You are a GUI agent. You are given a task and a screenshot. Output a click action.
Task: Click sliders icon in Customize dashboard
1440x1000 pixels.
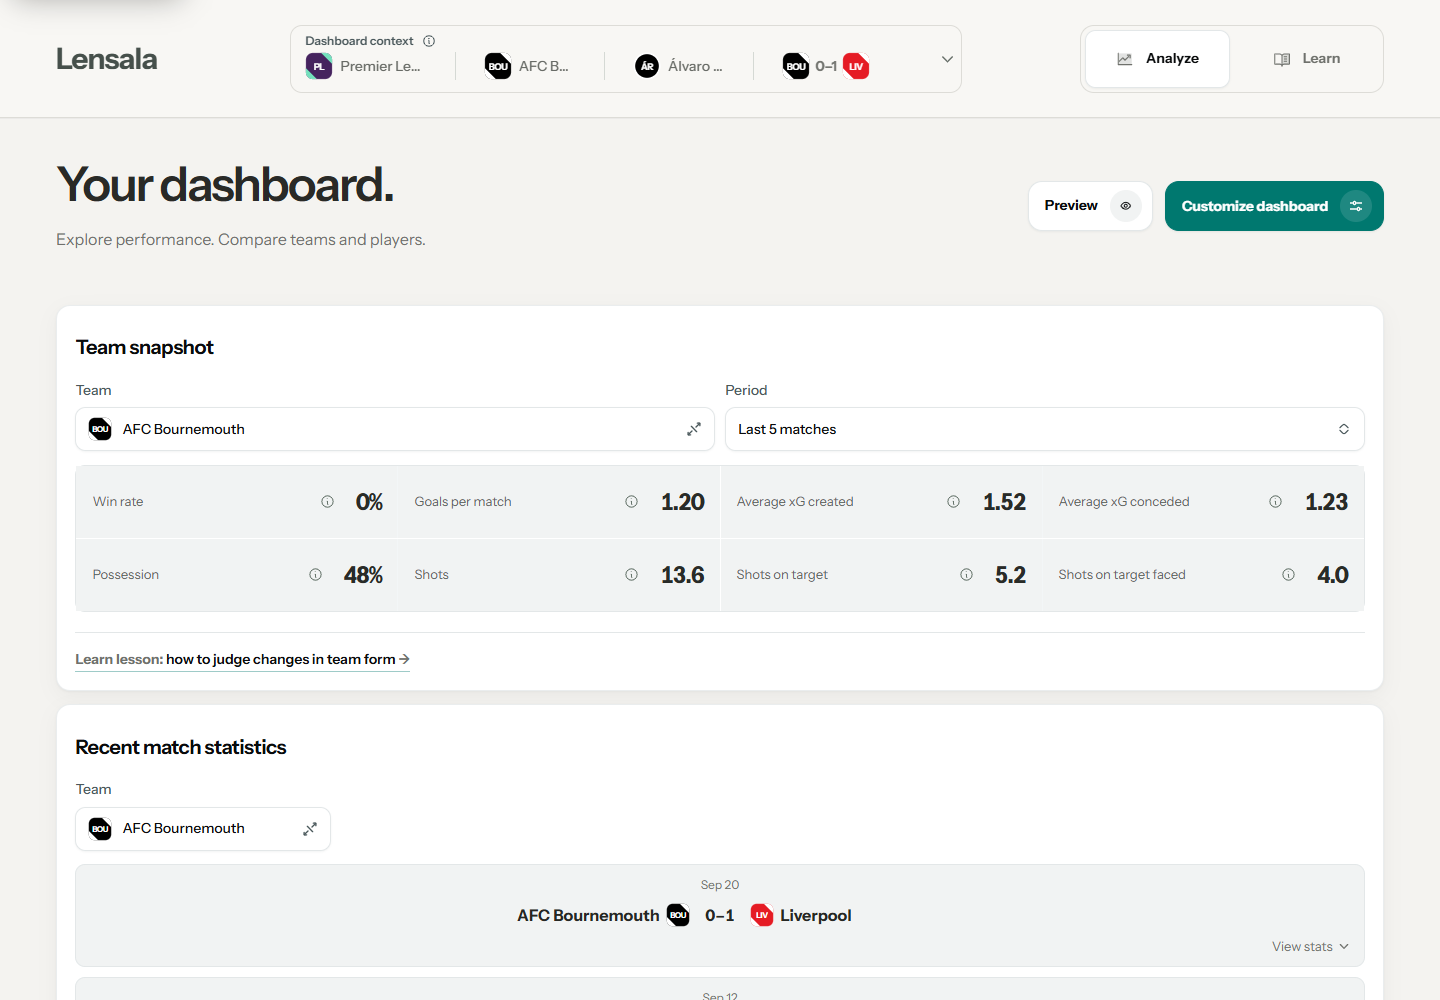click(x=1356, y=206)
